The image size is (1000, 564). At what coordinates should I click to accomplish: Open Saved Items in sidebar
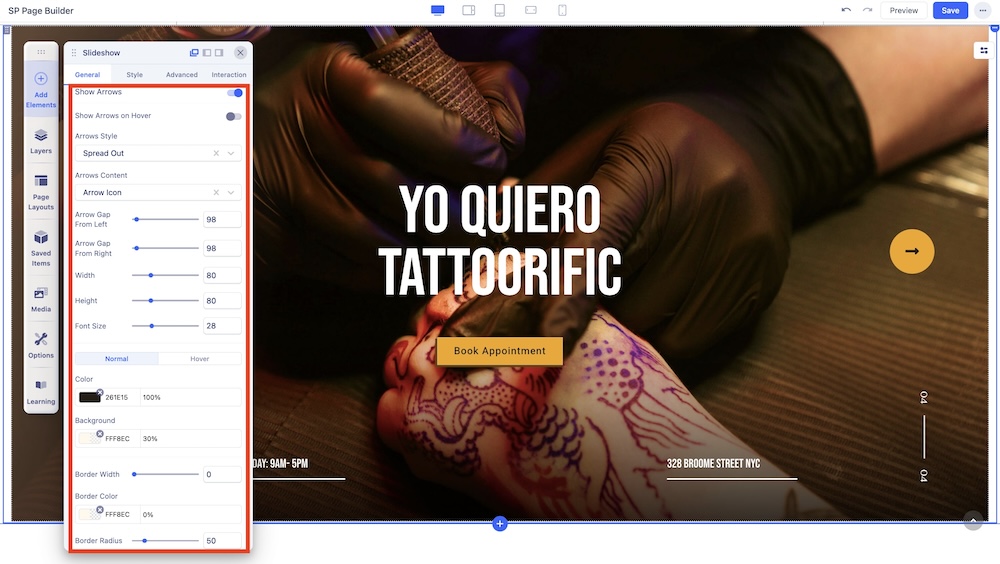click(41, 248)
